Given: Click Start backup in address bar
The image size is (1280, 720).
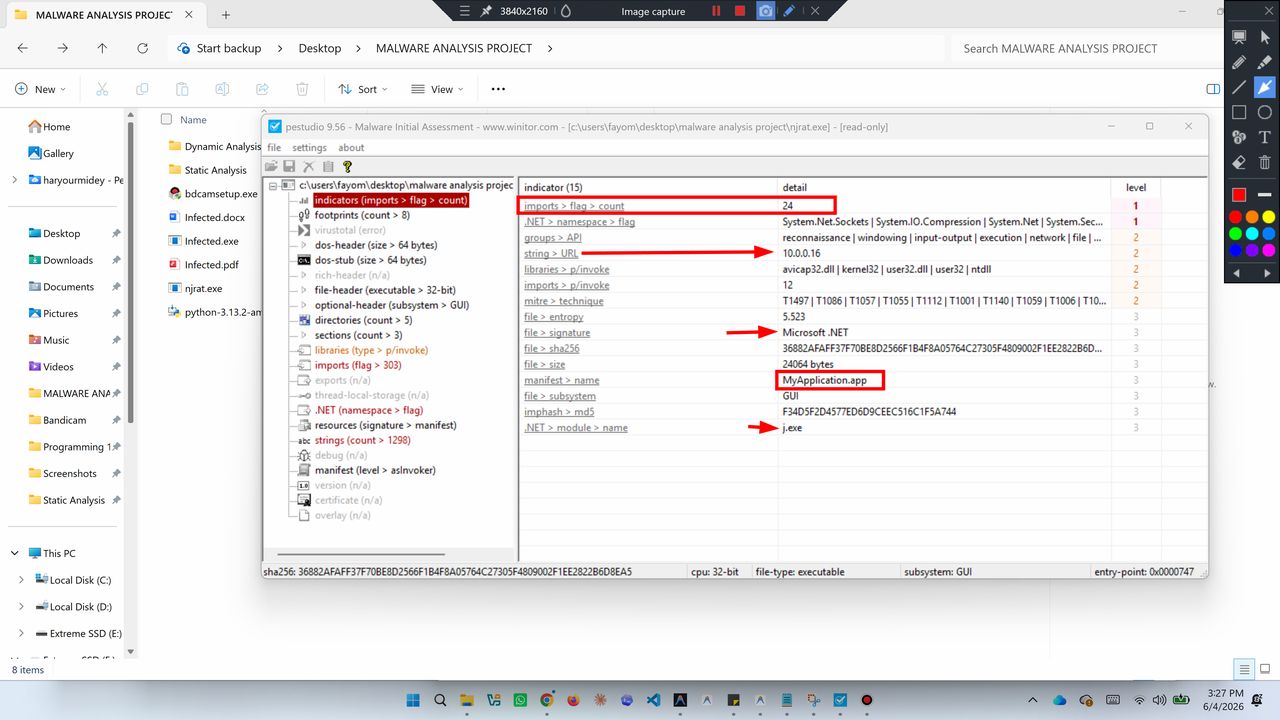Looking at the screenshot, I should [x=229, y=48].
